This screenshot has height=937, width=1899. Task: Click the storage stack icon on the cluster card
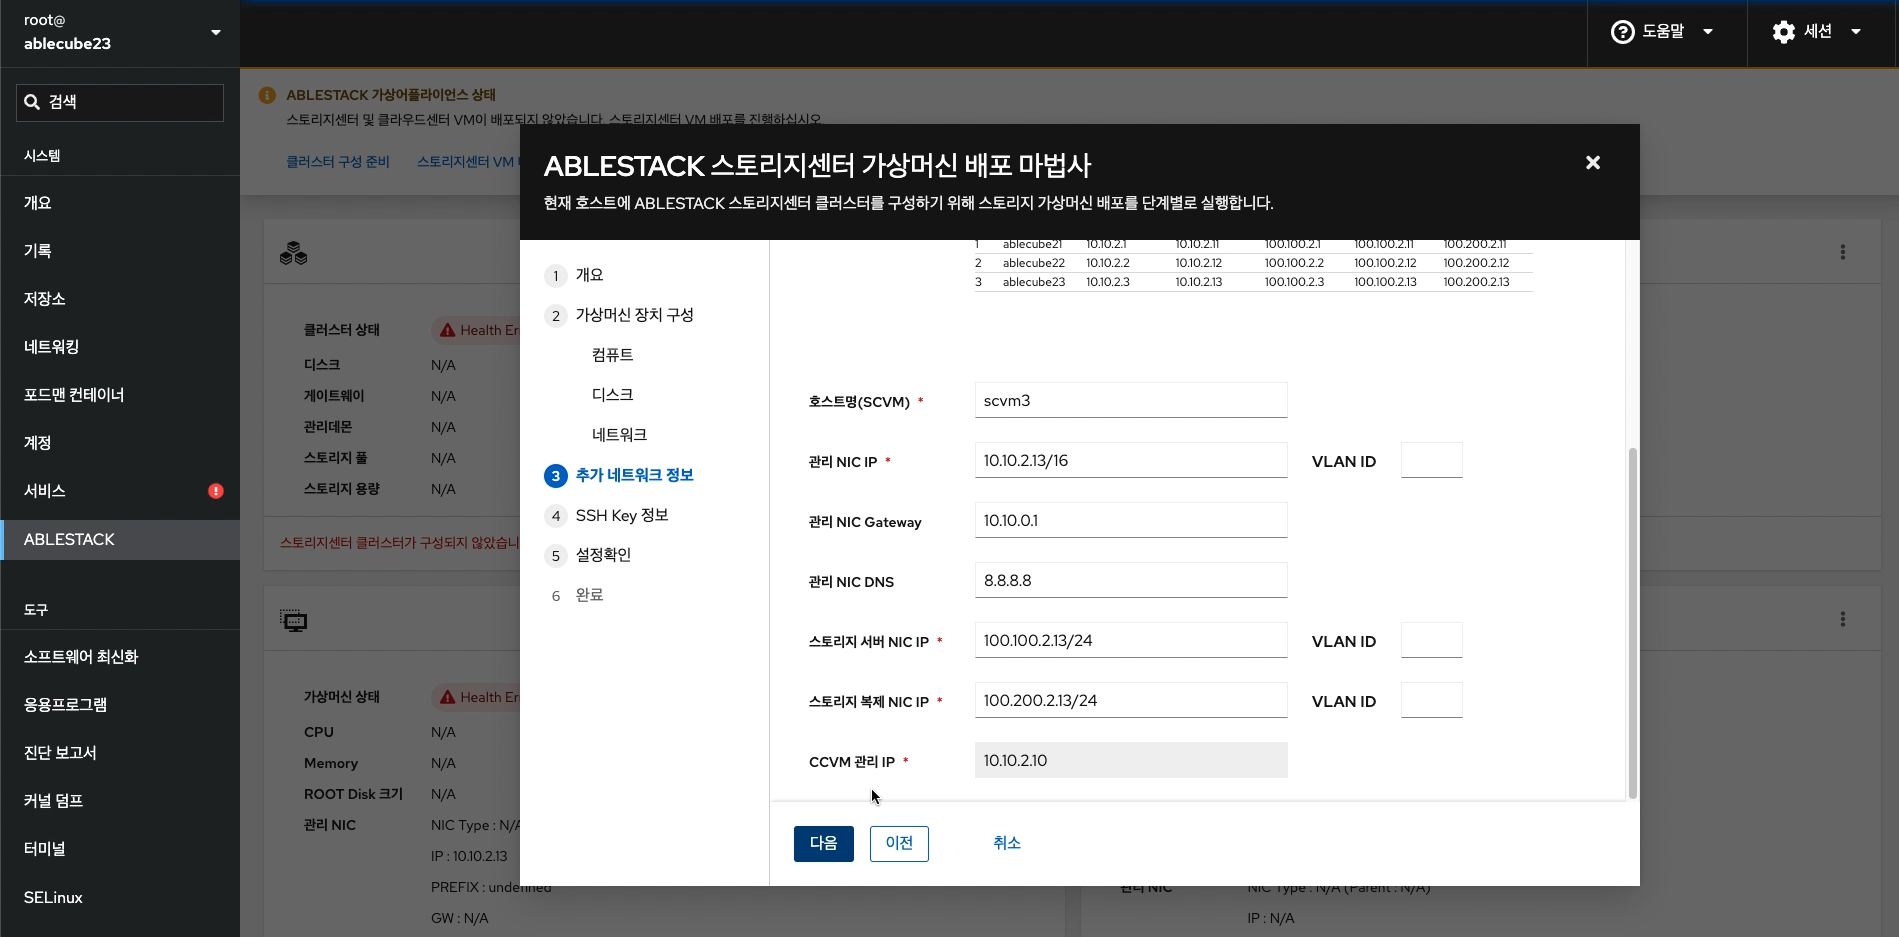[294, 253]
